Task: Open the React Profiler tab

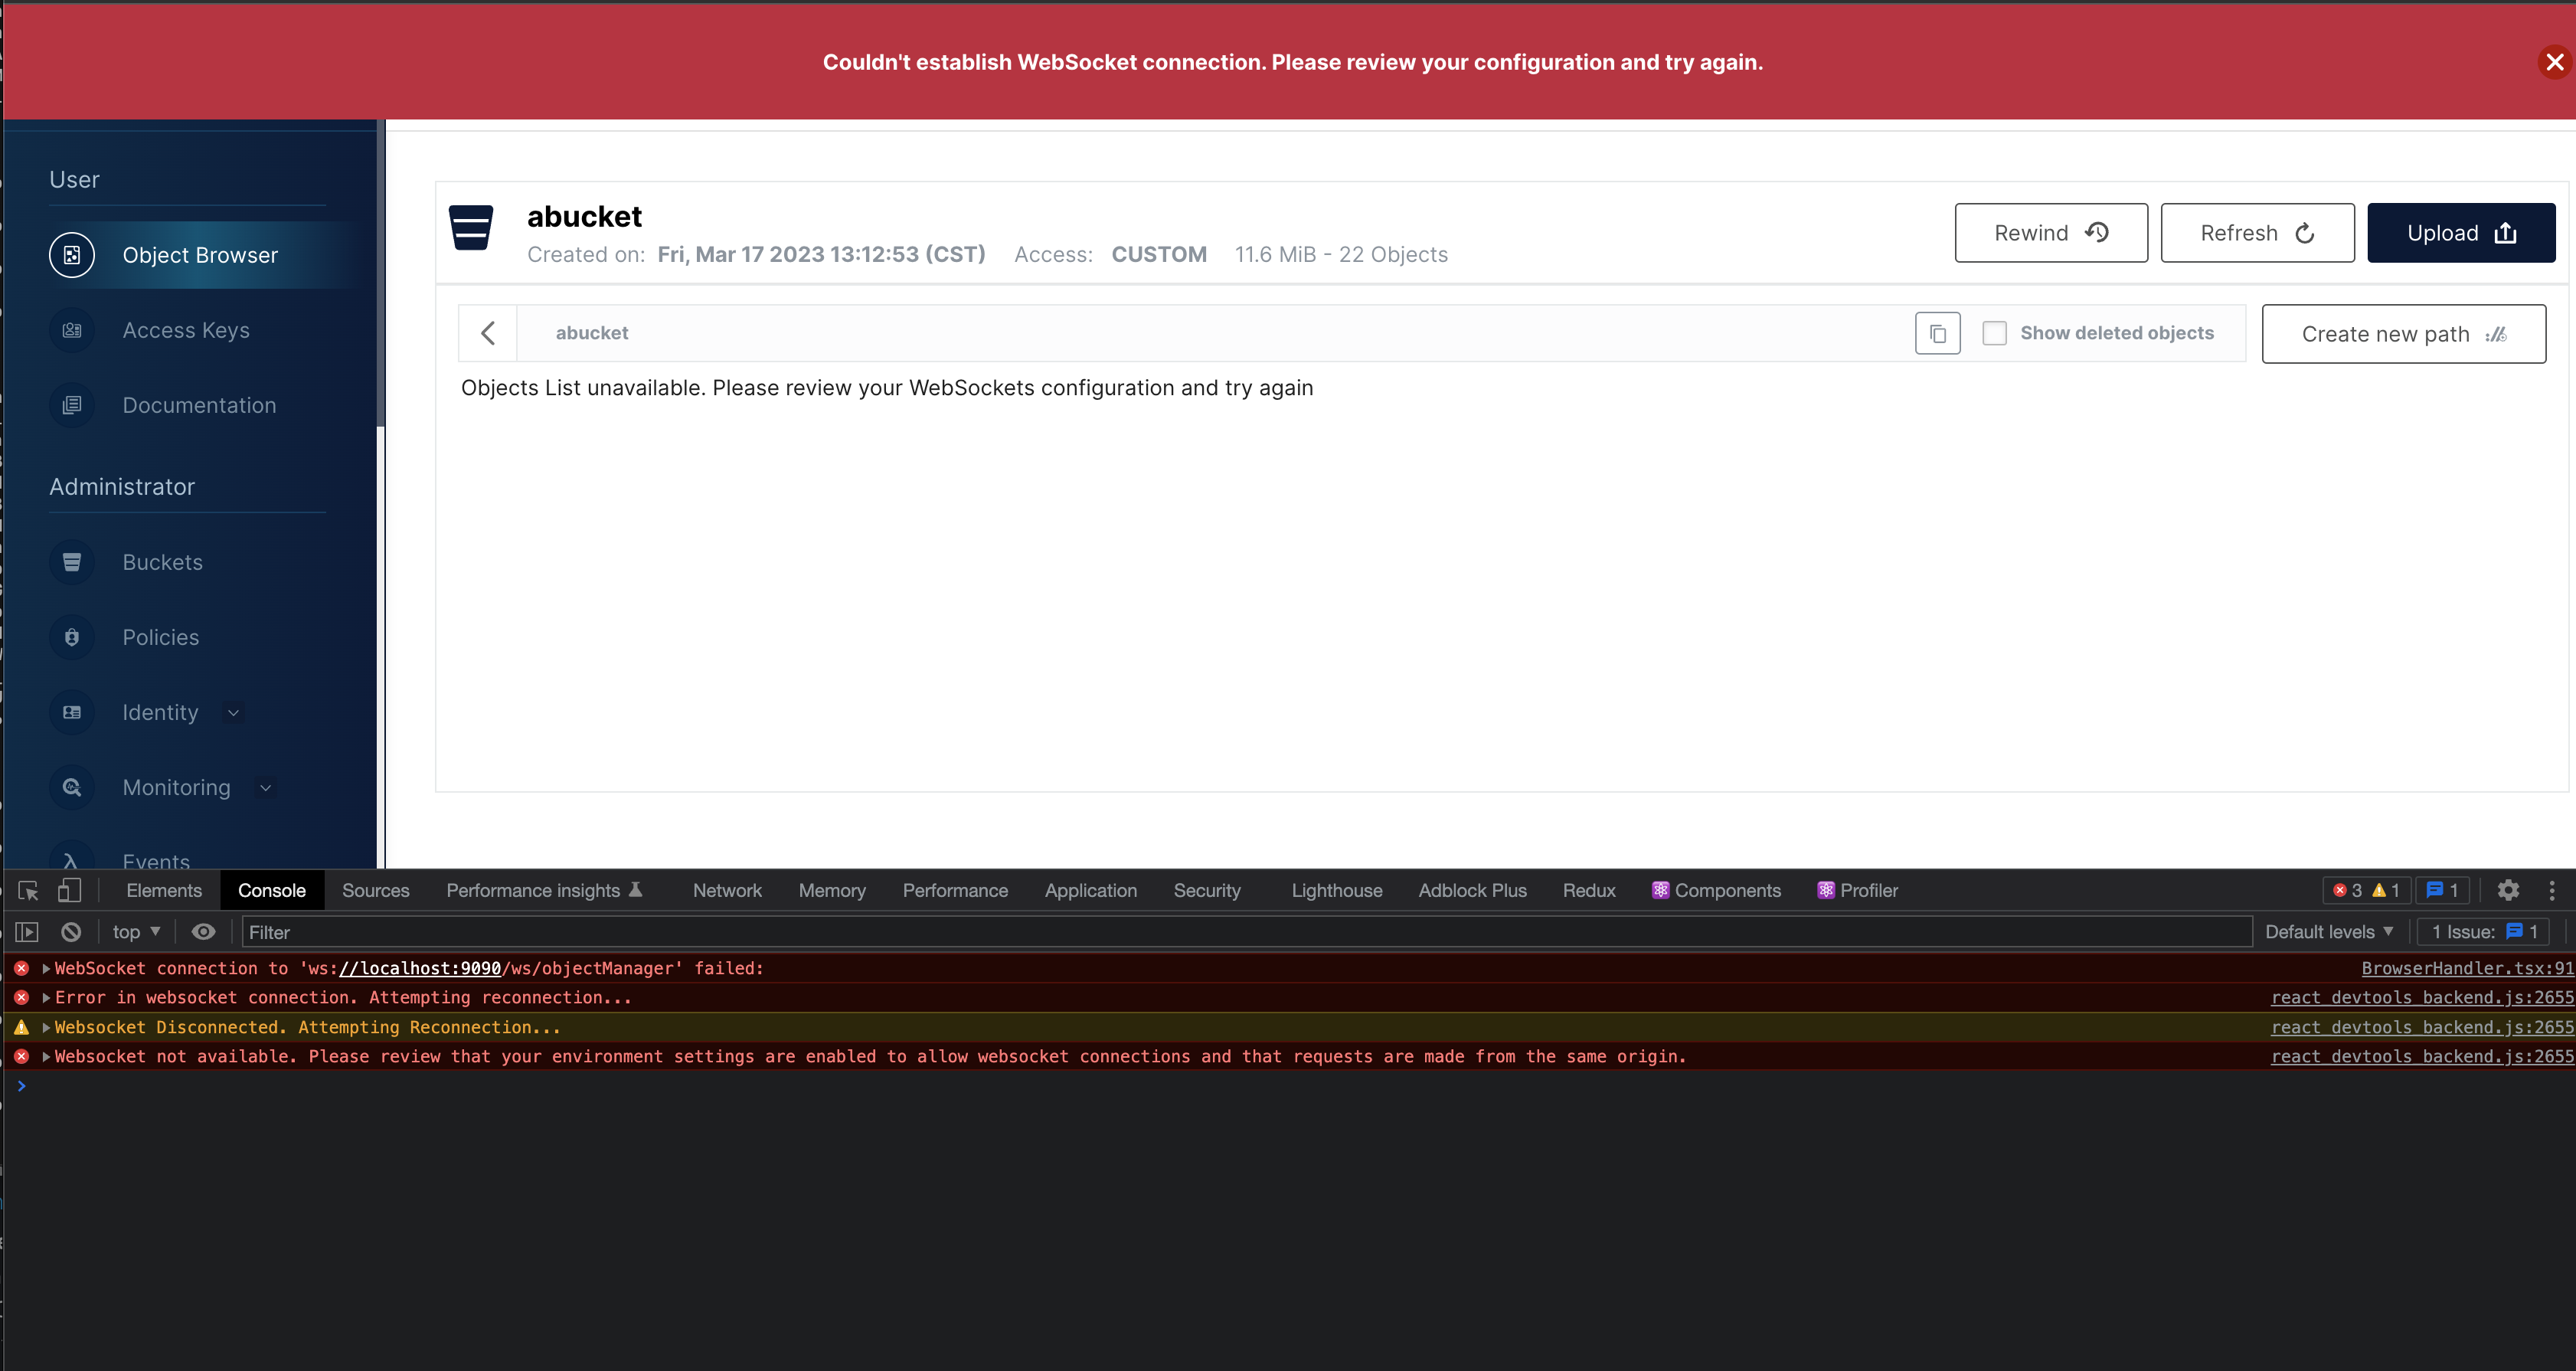Action: pos(1857,890)
